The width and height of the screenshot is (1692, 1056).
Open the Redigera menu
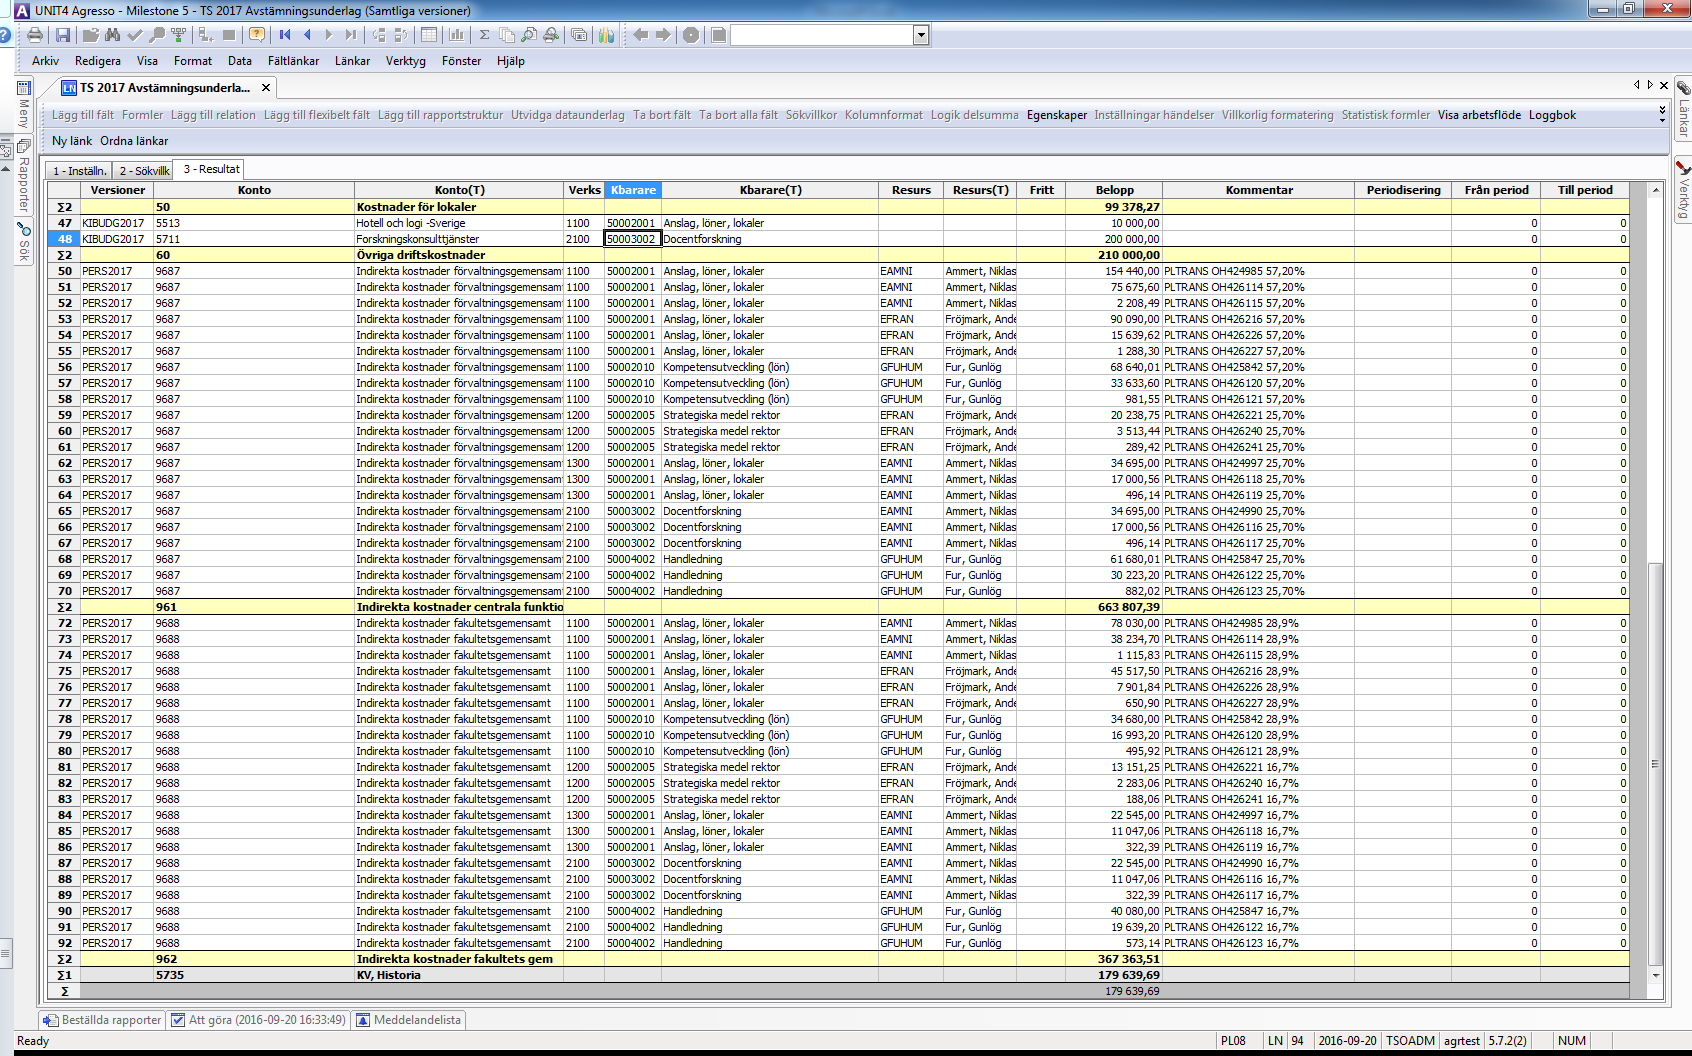pos(98,61)
